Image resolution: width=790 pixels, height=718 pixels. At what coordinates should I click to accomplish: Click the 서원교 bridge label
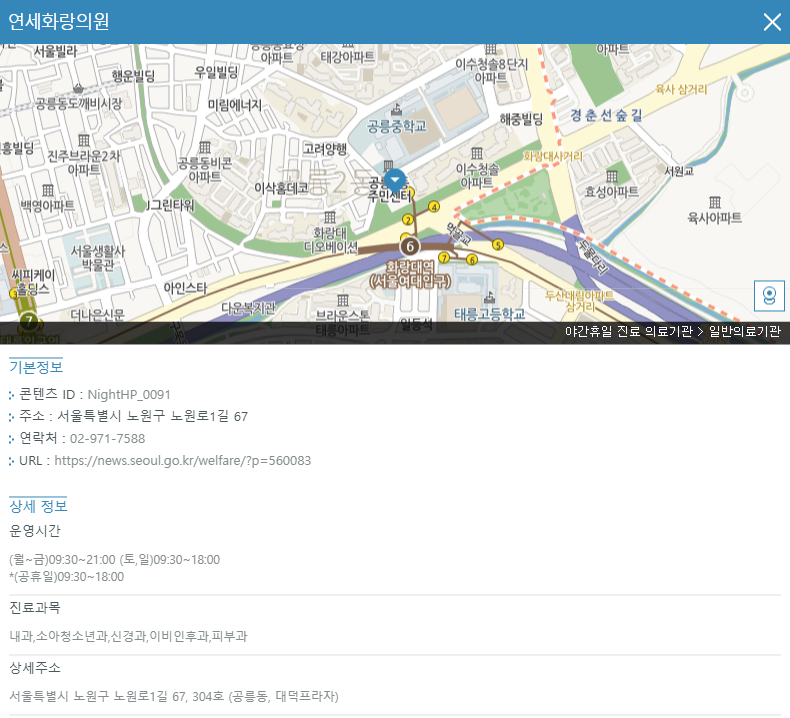pyautogui.click(x=679, y=171)
